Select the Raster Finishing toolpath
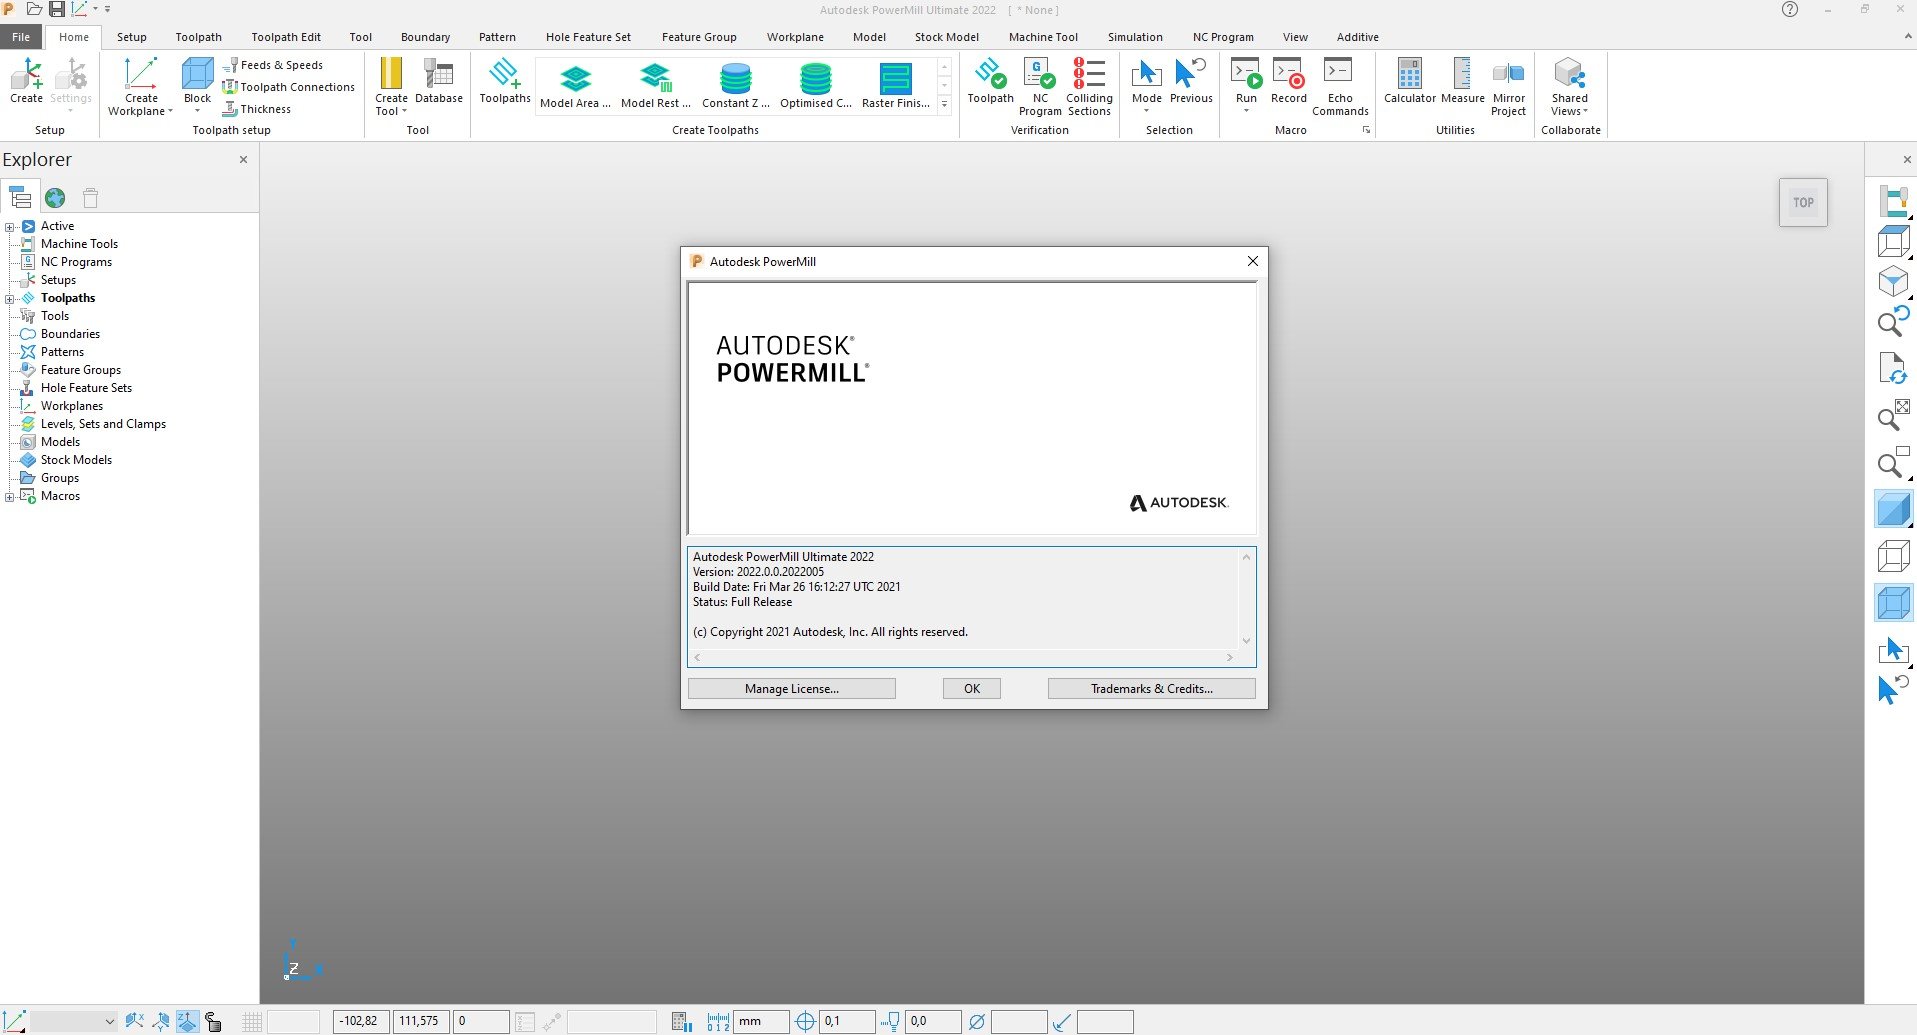Screen dimensions: 1917x1035 (x=896, y=85)
